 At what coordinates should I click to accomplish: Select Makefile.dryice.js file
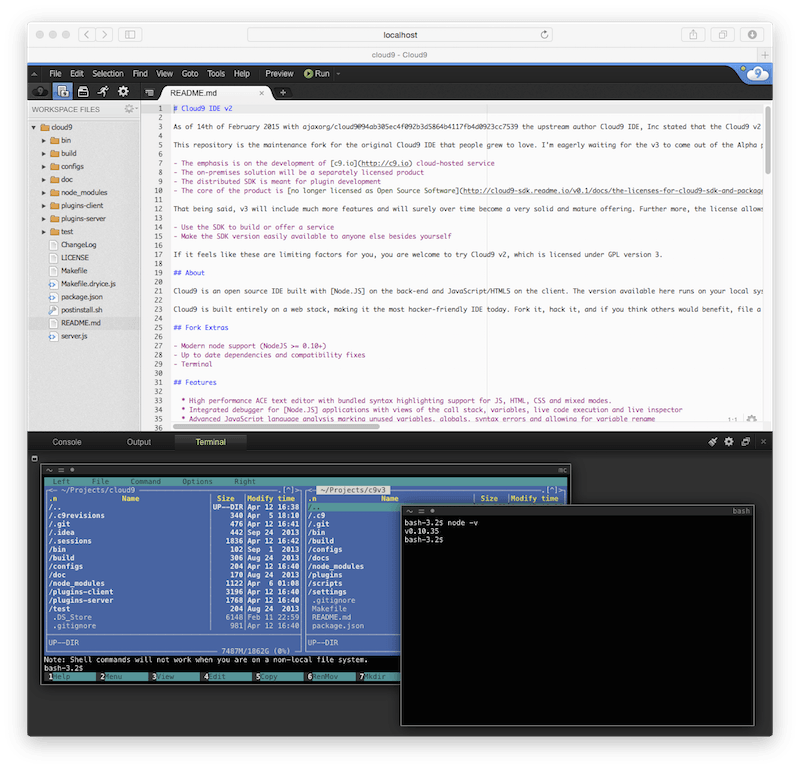[x=88, y=284]
